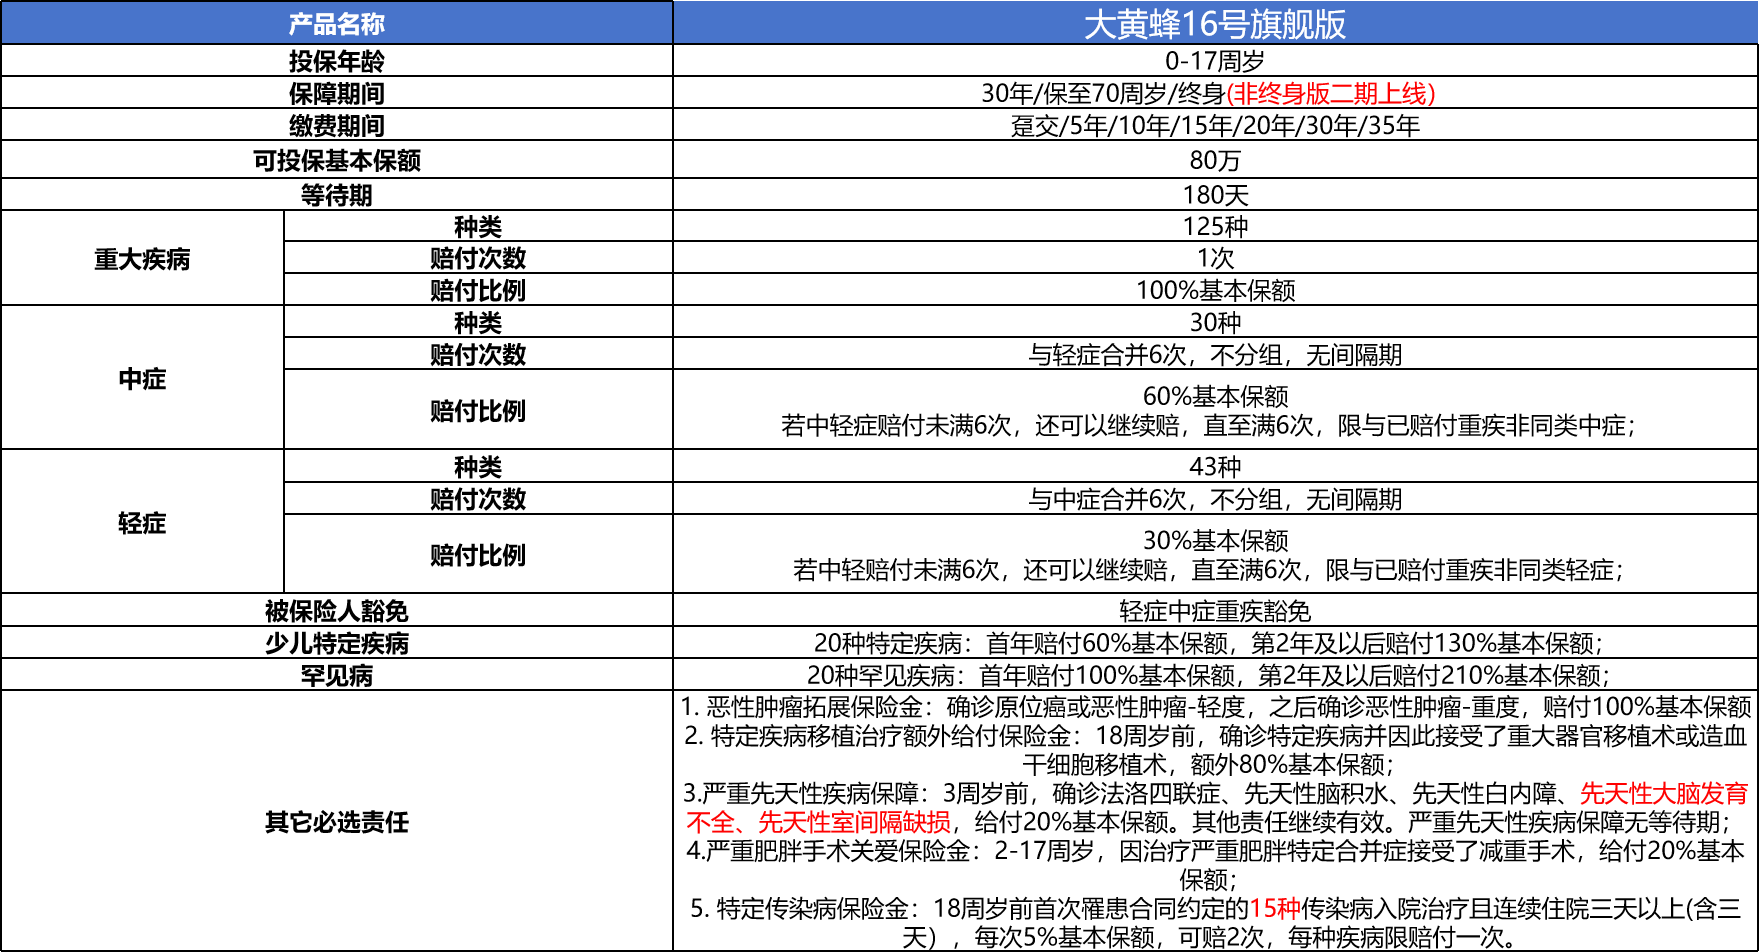Click 赔付次数 label in 重大疾病 section
The image size is (1764, 952).
coord(478,258)
